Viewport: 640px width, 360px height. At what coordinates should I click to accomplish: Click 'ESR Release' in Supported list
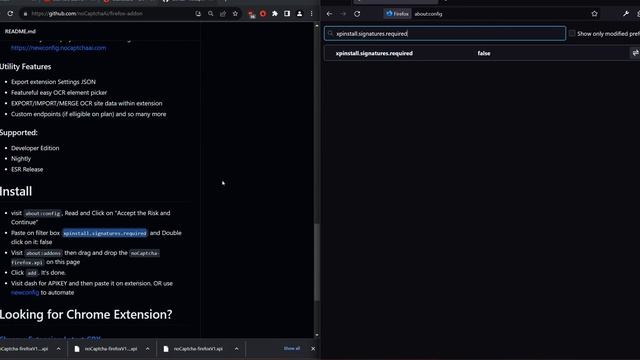tap(27, 169)
